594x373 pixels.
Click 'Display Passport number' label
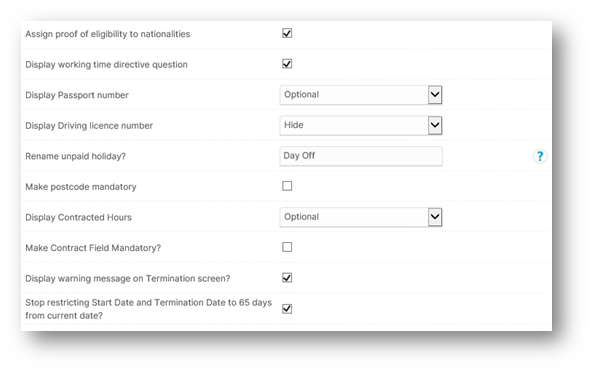click(77, 95)
